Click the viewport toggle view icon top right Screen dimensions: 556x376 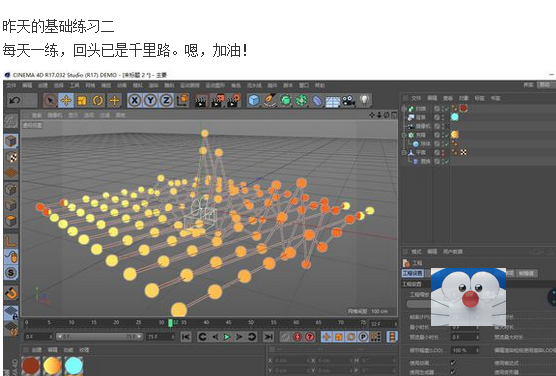pyautogui.click(x=394, y=115)
